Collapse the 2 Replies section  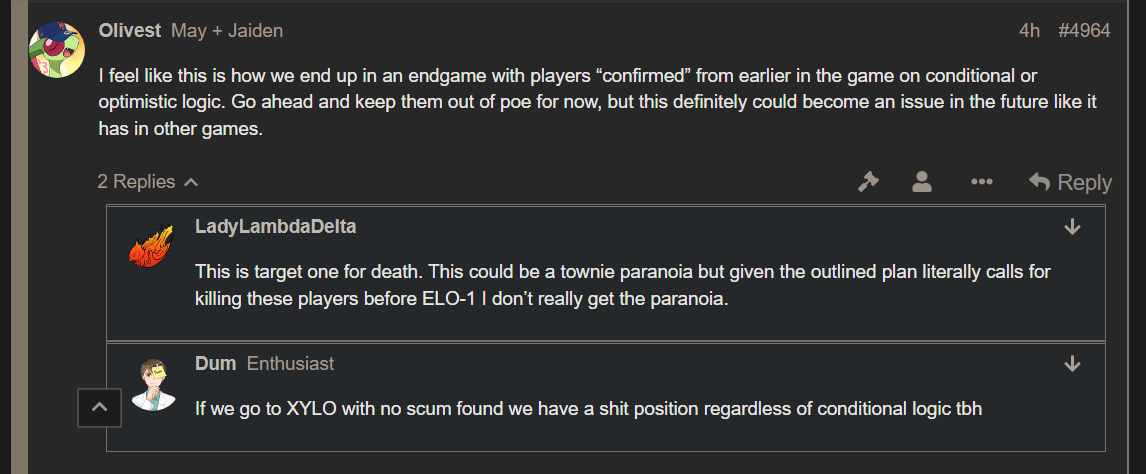[148, 181]
